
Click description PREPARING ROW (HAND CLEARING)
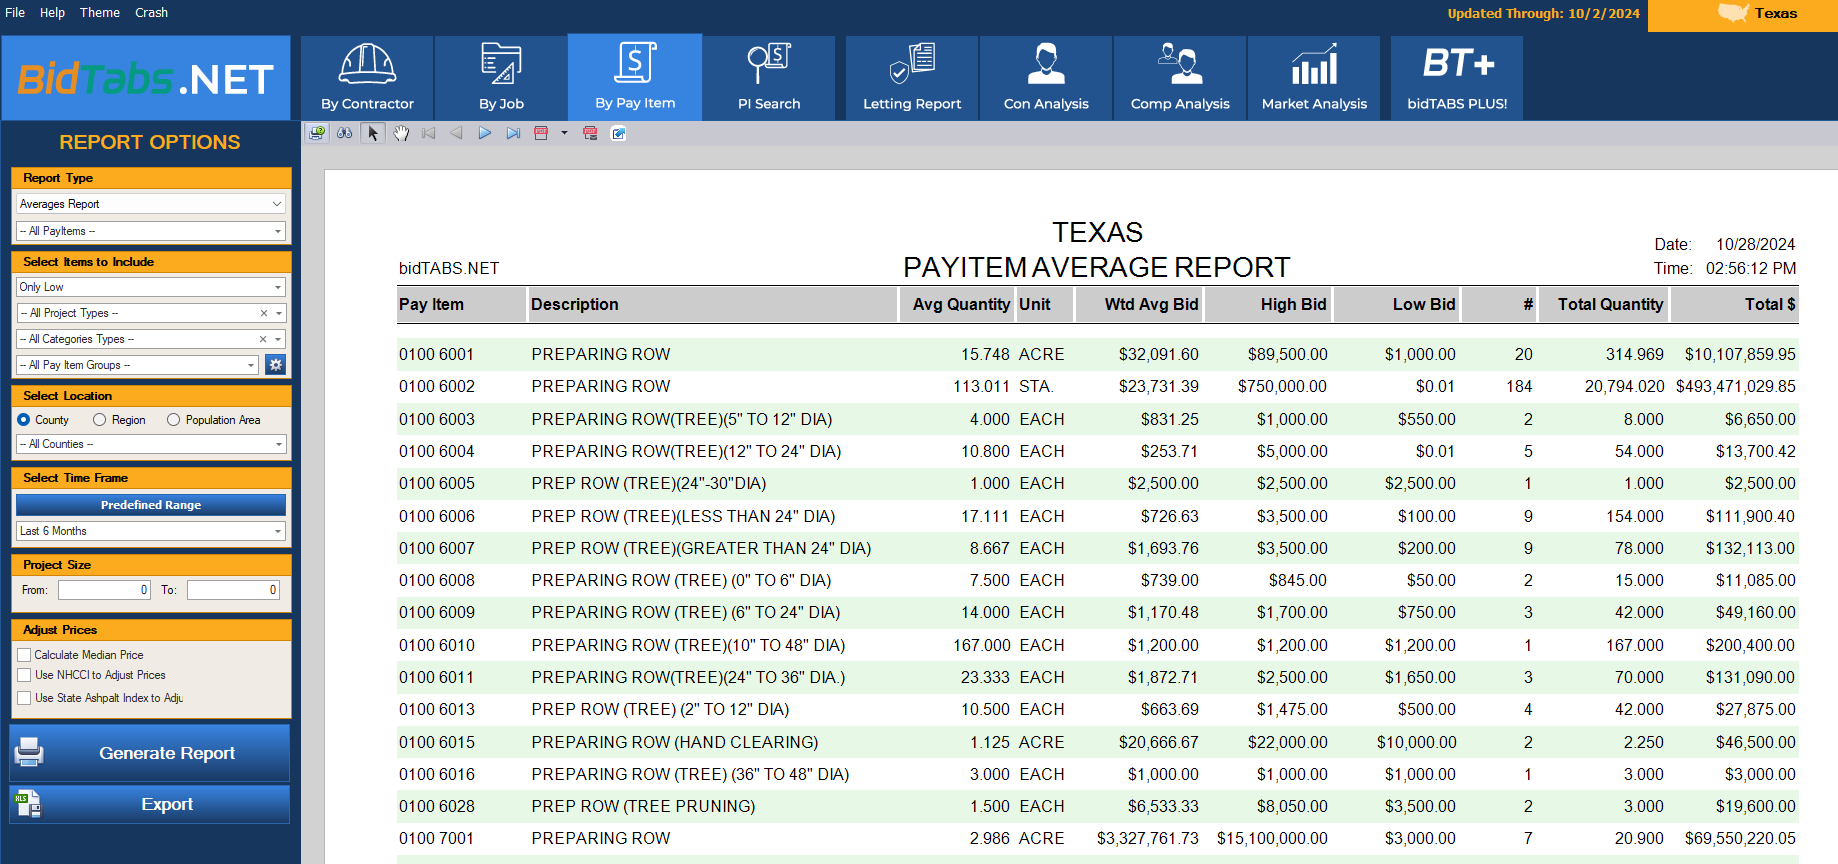[675, 742]
